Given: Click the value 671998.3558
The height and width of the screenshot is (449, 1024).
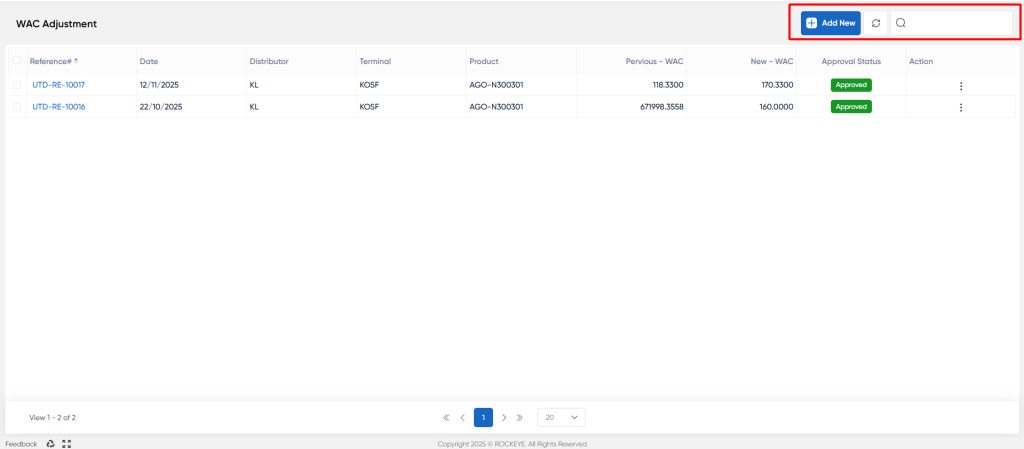Looking at the screenshot, I should 662,107.
